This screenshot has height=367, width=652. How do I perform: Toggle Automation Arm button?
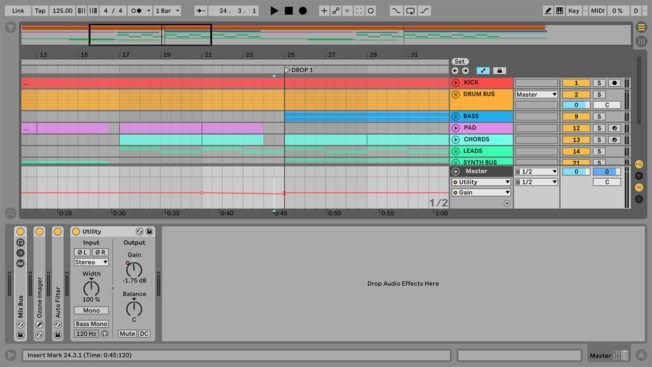pos(336,11)
